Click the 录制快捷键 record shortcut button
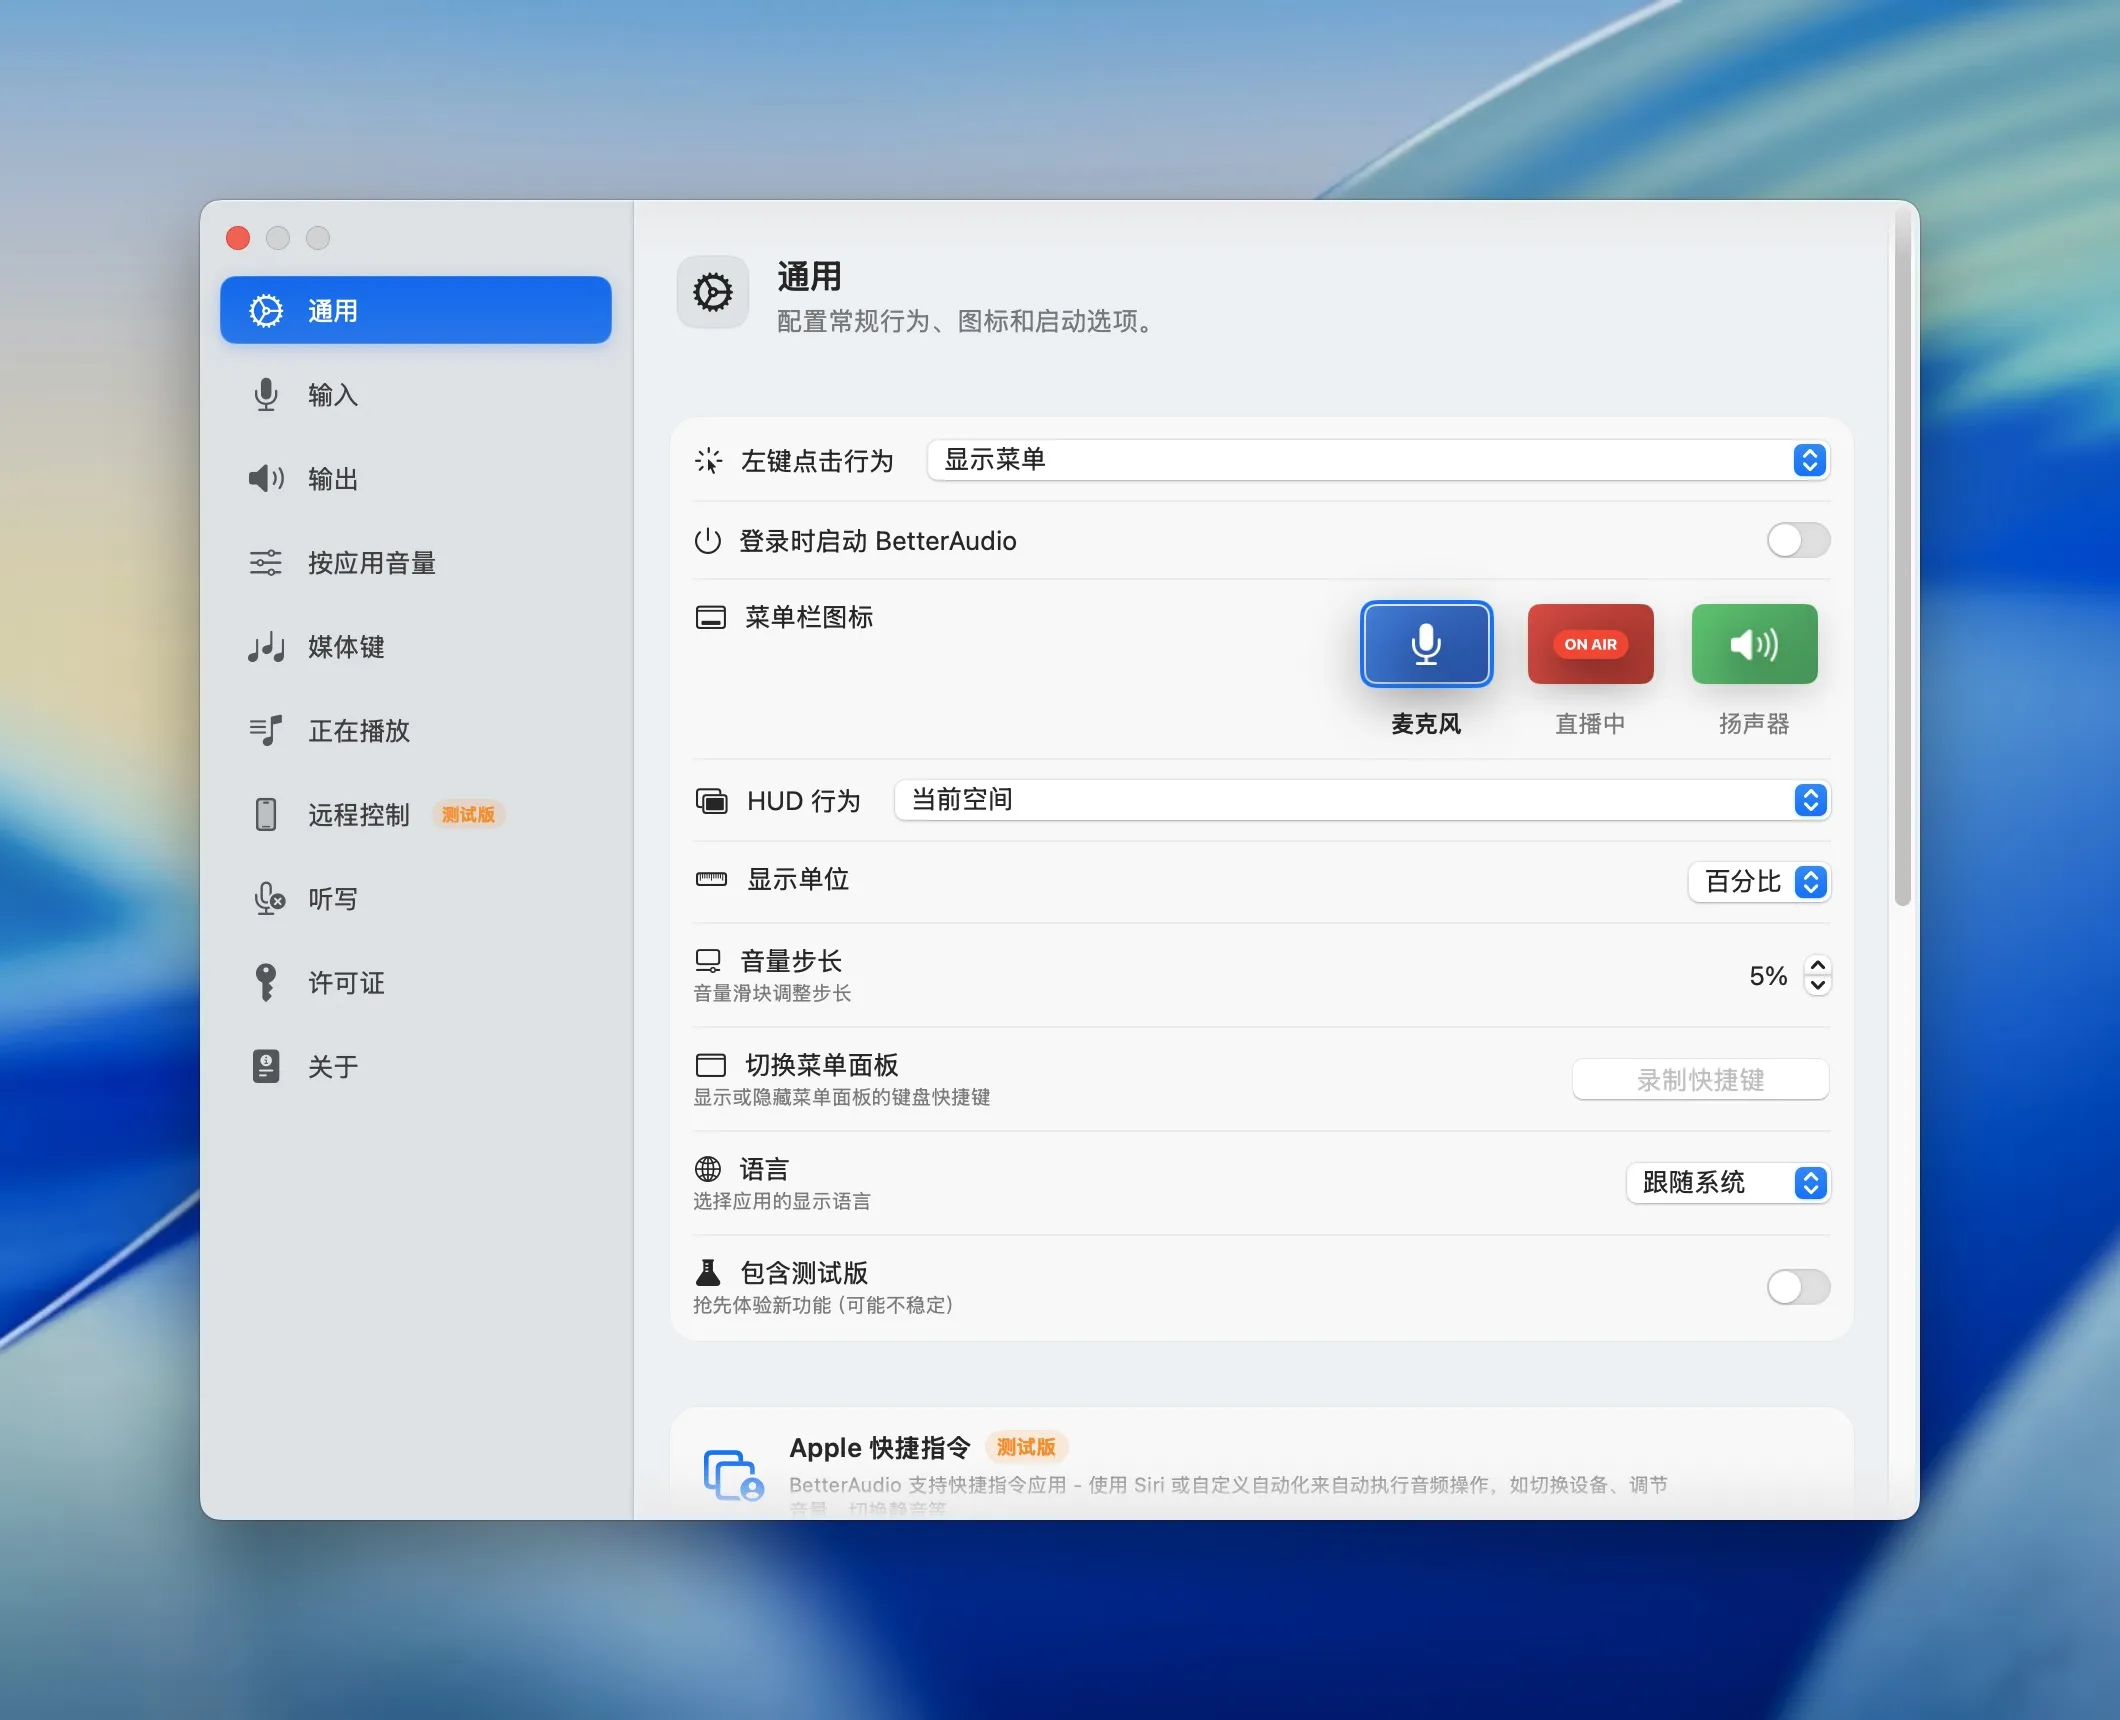Image resolution: width=2120 pixels, height=1720 pixels. click(x=1699, y=1079)
